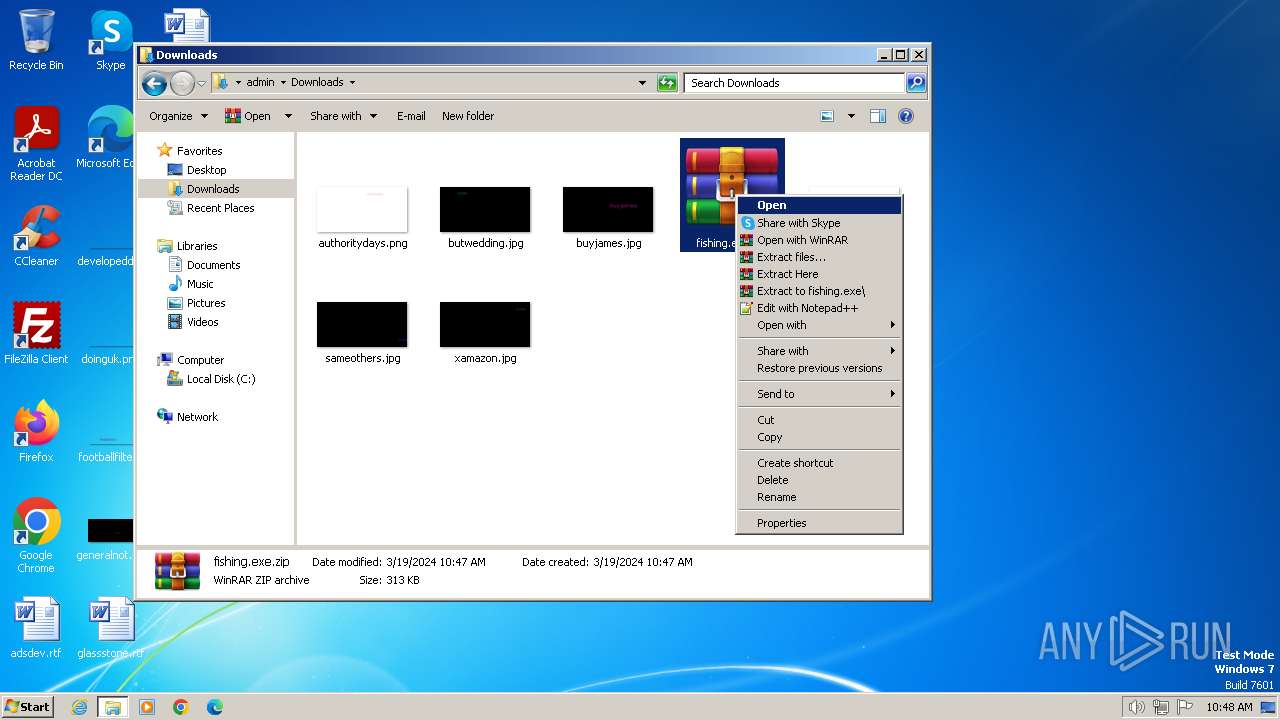Click the Start button
This screenshot has width=1280, height=720.
click(x=28, y=707)
